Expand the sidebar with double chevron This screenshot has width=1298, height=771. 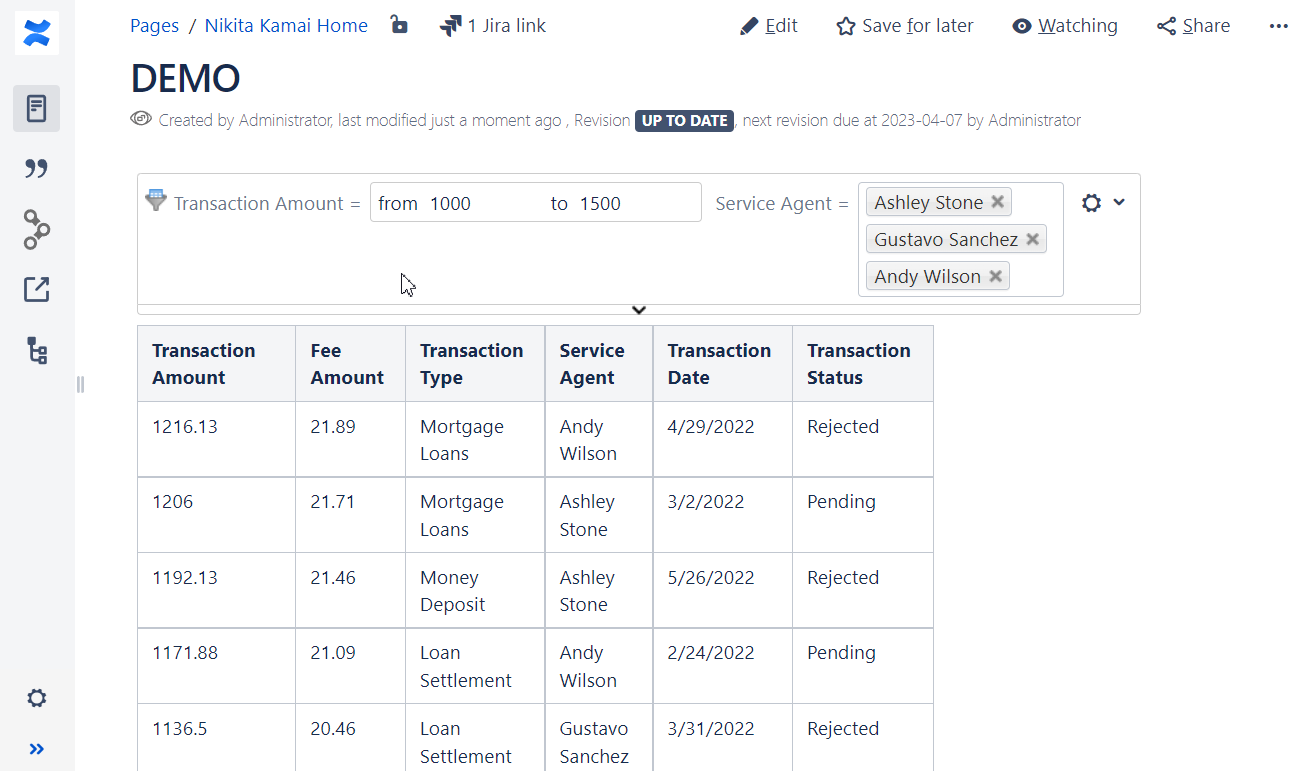point(37,749)
